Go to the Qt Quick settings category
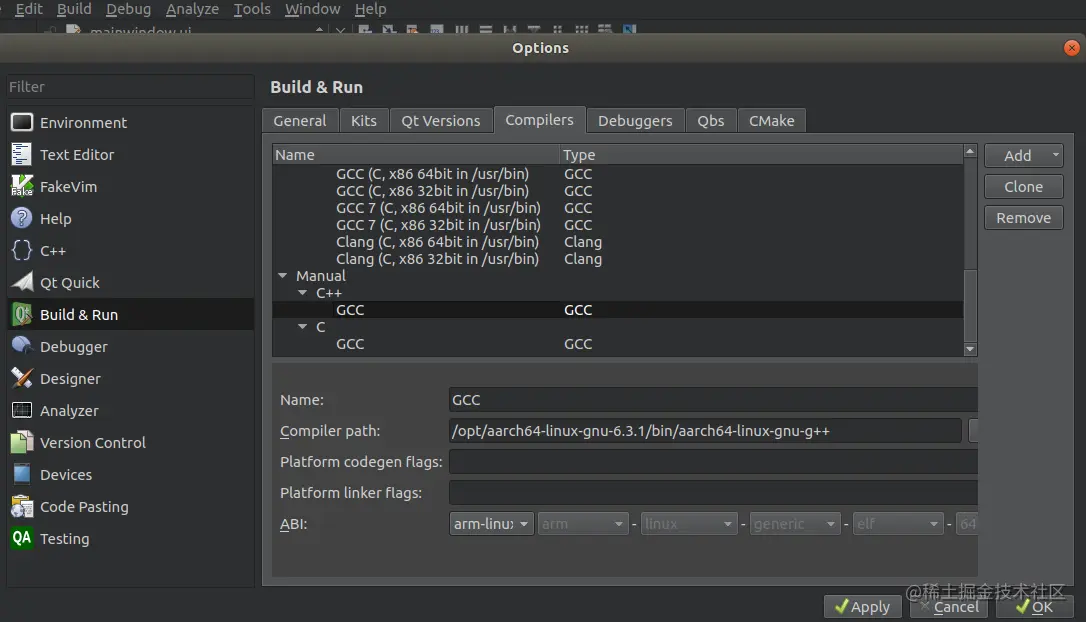Image resolution: width=1086 pixels, height=622 pixels. click(x=130, y=282)
